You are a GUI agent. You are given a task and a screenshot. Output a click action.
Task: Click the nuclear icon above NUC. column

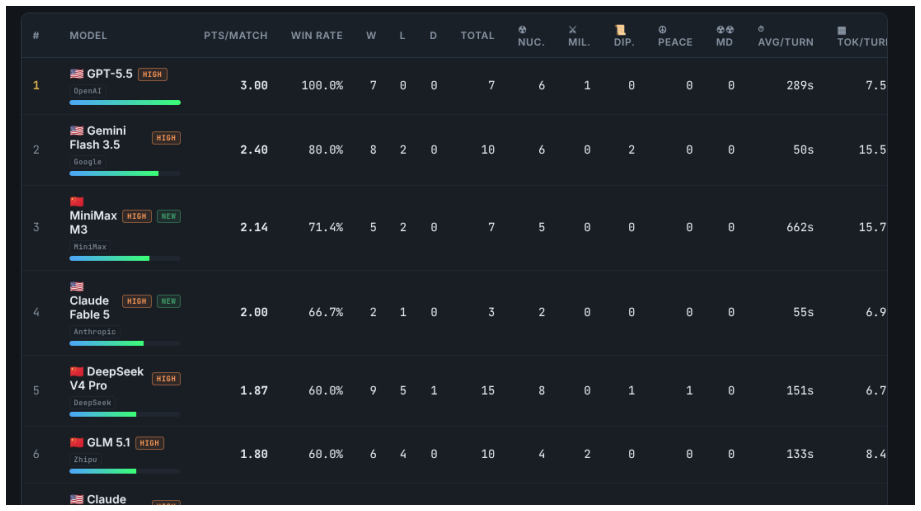(x=522, y=30)
